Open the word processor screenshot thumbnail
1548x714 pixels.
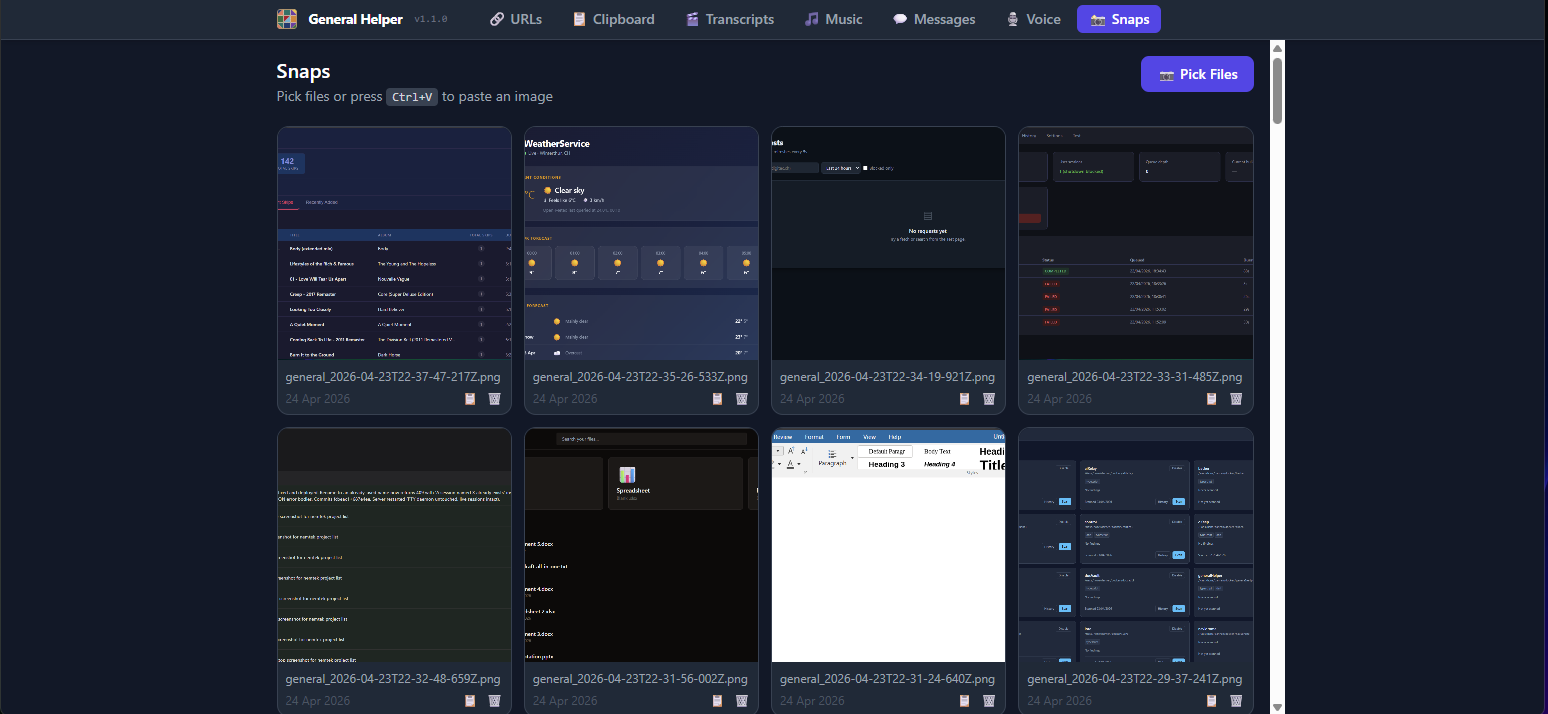(x=888, y=545)
